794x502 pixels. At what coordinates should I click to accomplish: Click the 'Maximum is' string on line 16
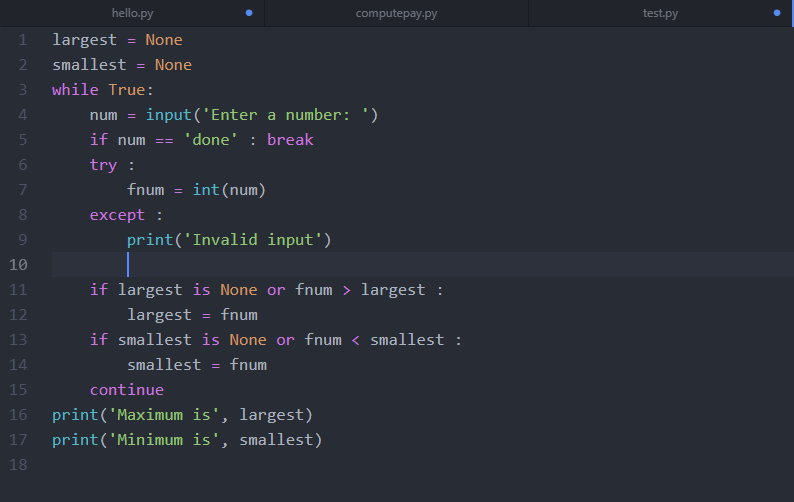tap(164, 415)
